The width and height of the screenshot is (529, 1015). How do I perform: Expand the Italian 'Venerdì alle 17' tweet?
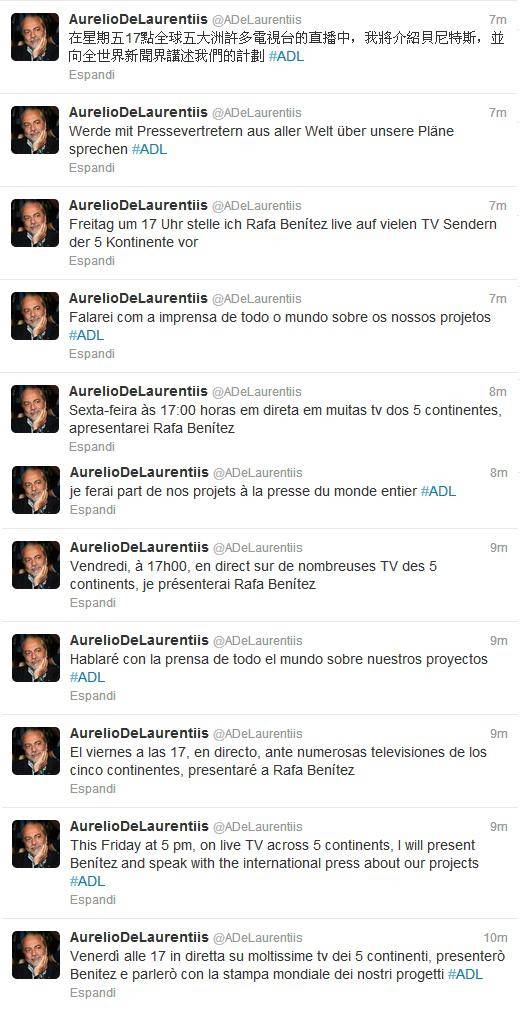click(x=93, y=992)
